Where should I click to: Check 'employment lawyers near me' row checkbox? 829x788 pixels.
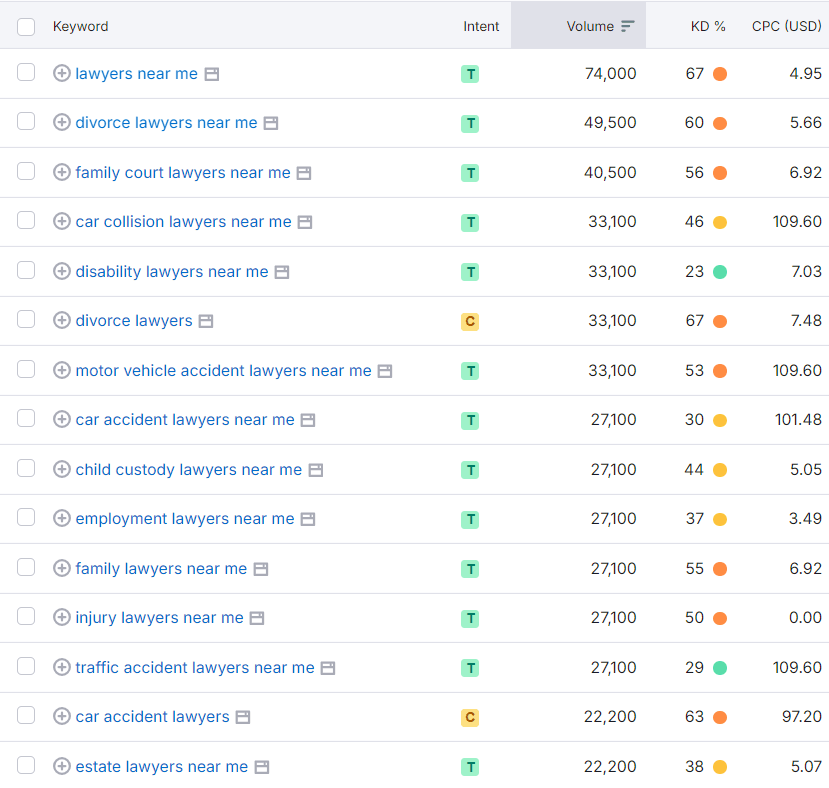point(26,517)
